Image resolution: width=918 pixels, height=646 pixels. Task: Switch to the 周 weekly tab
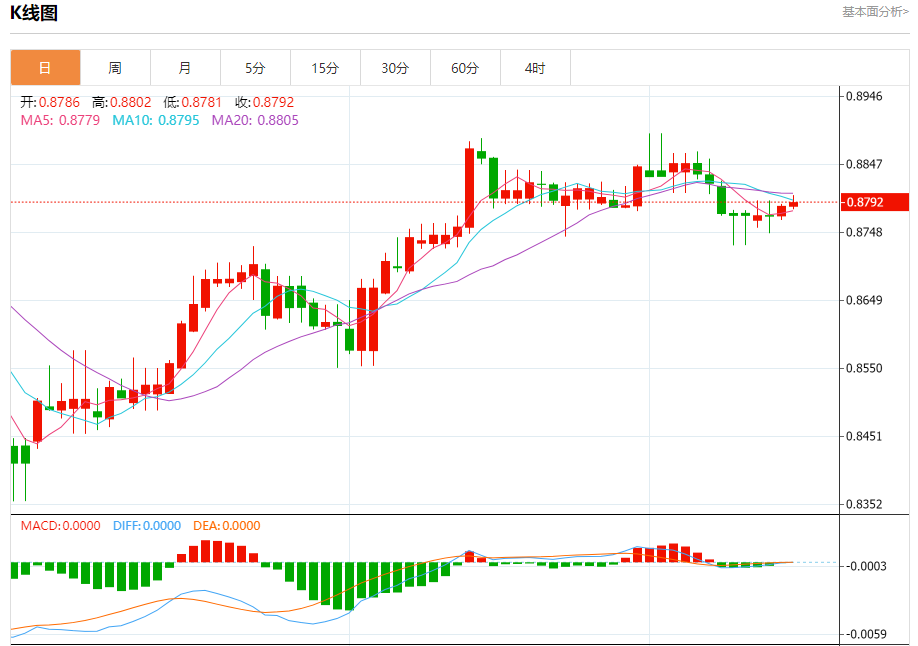[115, 68]
